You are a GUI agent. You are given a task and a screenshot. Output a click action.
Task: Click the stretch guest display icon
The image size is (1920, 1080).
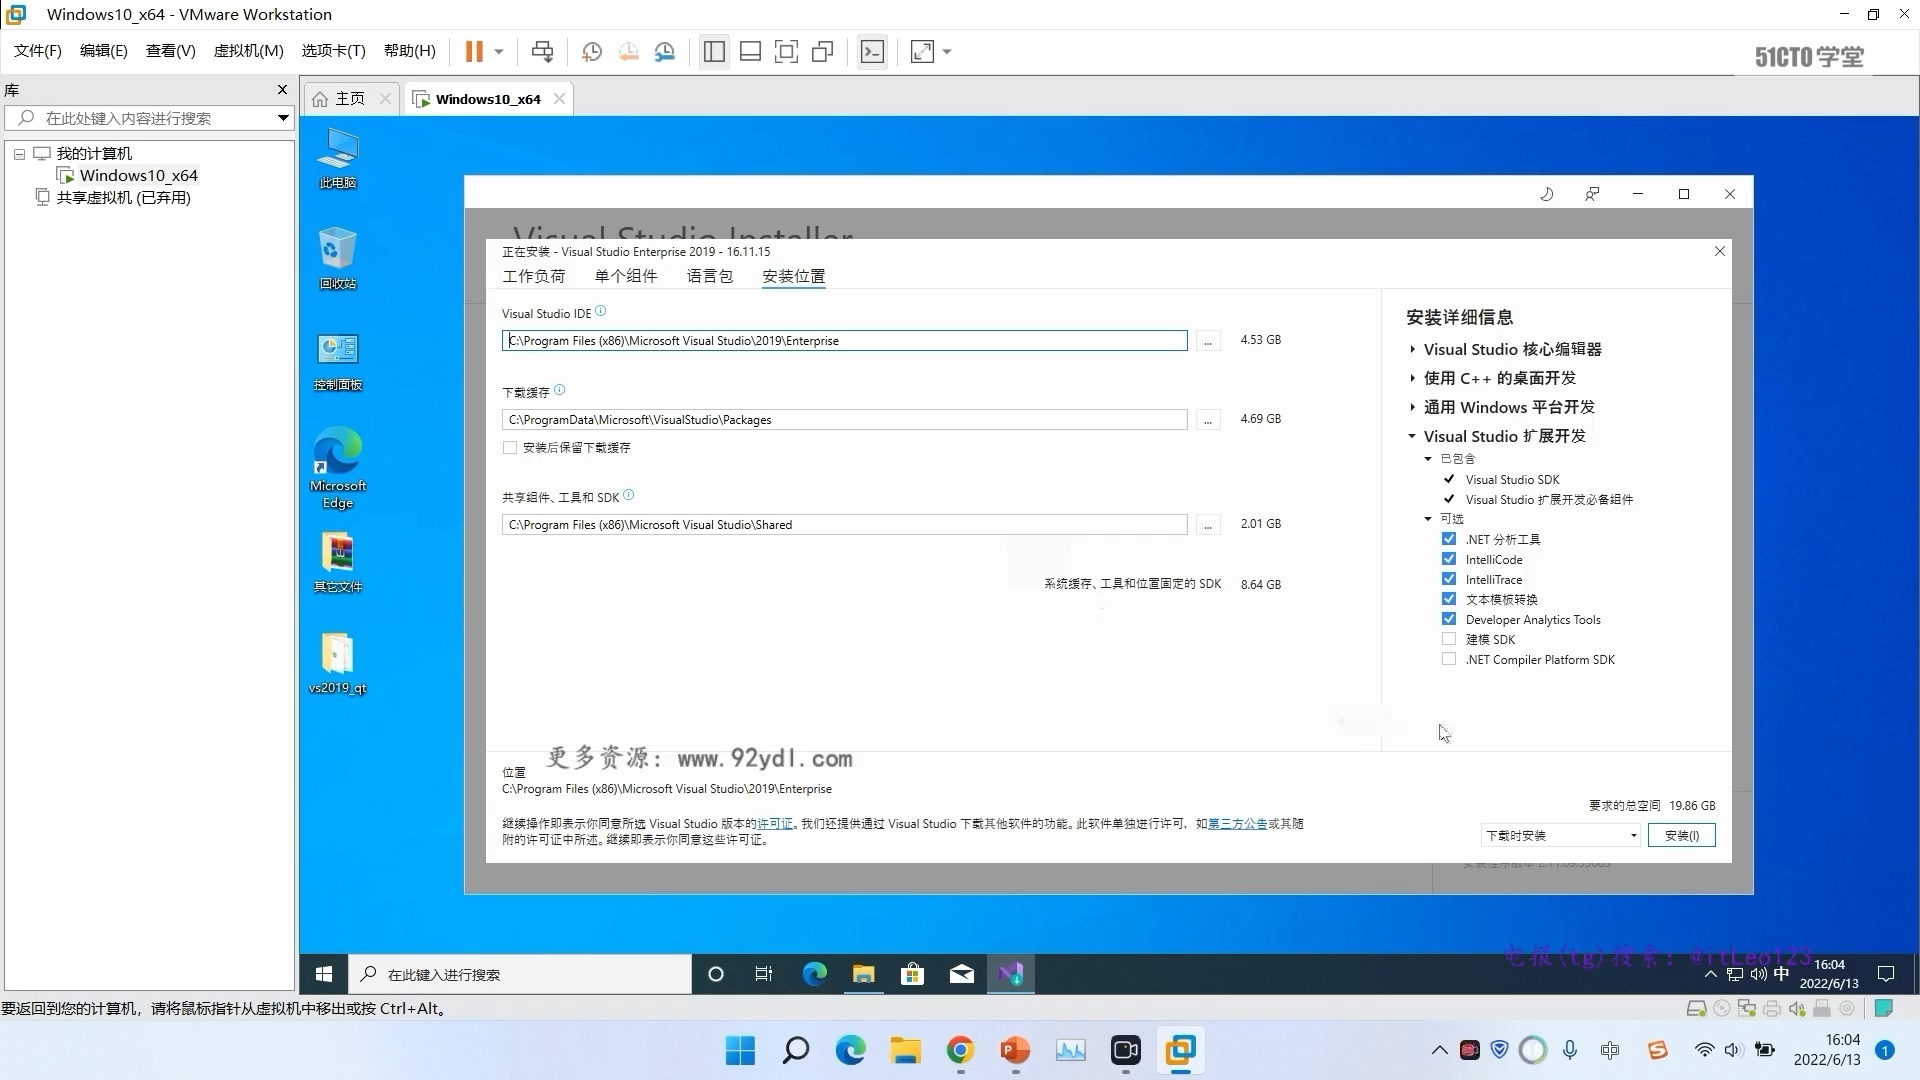click(922, 52)
